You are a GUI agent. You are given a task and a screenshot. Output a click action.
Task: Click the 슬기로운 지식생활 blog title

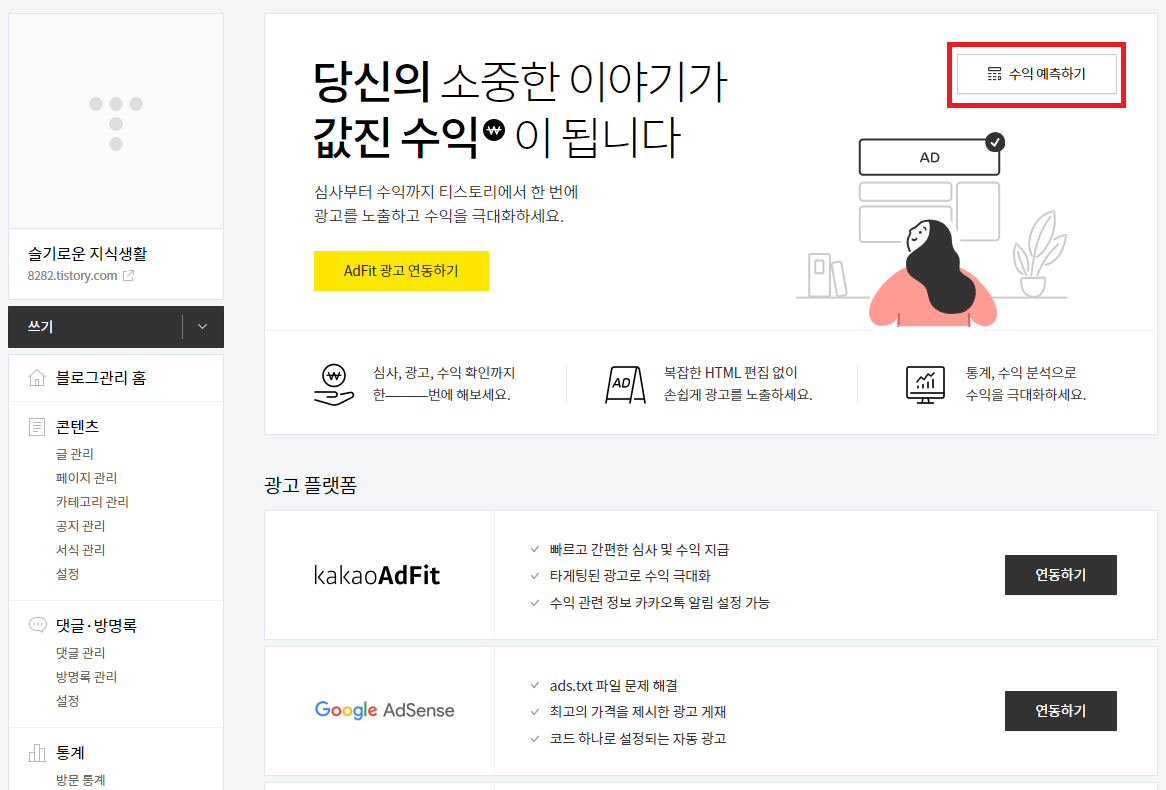87,254
